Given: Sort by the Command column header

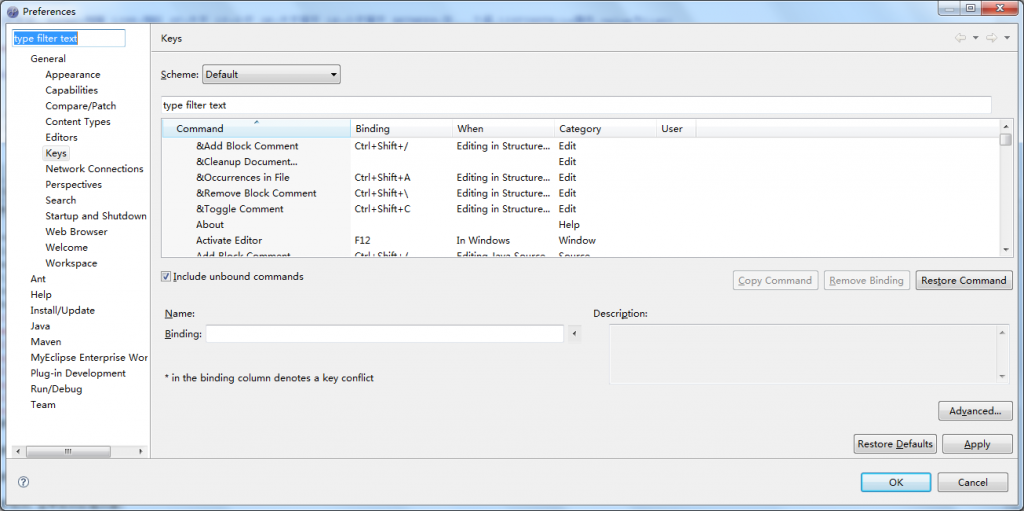Looking at the screenshot, I should click(256, 129).
